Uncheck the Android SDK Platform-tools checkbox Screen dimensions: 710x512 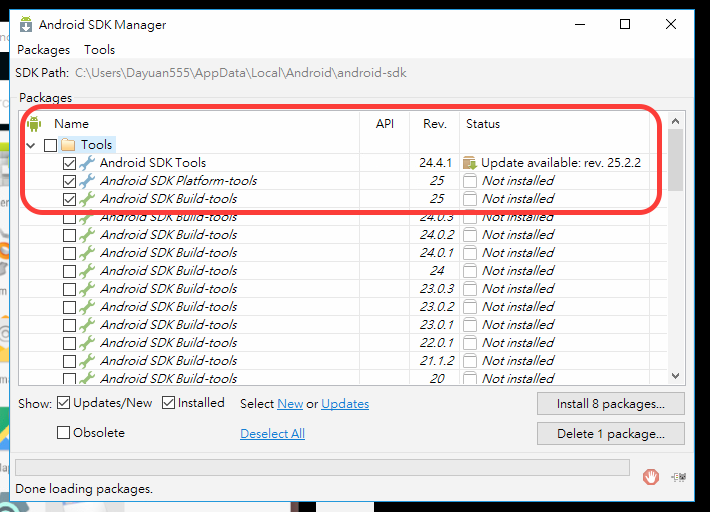pos(69,182)
